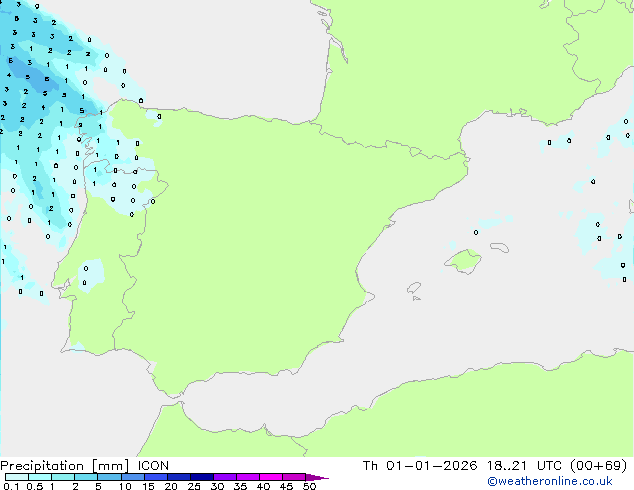Click the Ibiza island outline
Image resolution: width=634 pixels, height=490 pixels.
tap(414, 288)
